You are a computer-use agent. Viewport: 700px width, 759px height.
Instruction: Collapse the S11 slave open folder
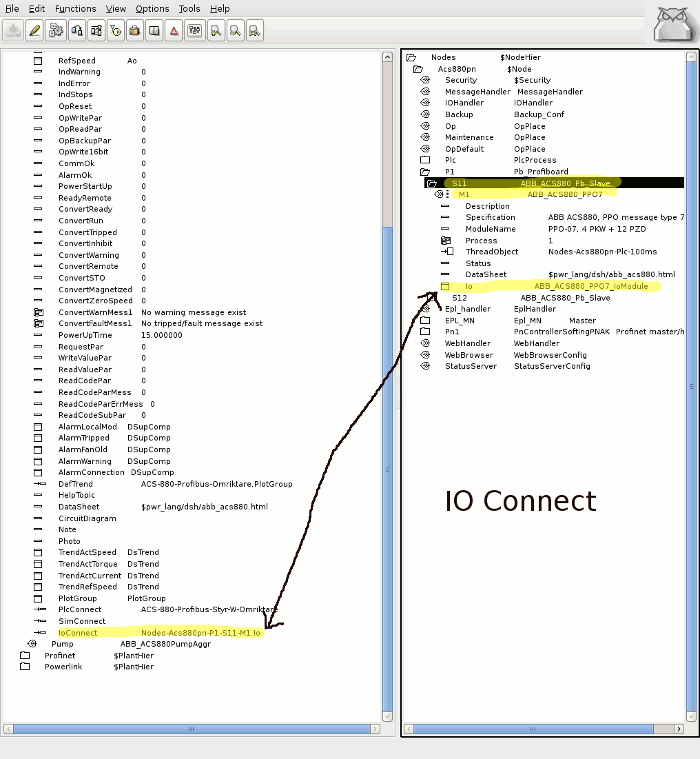click(432, 183)
